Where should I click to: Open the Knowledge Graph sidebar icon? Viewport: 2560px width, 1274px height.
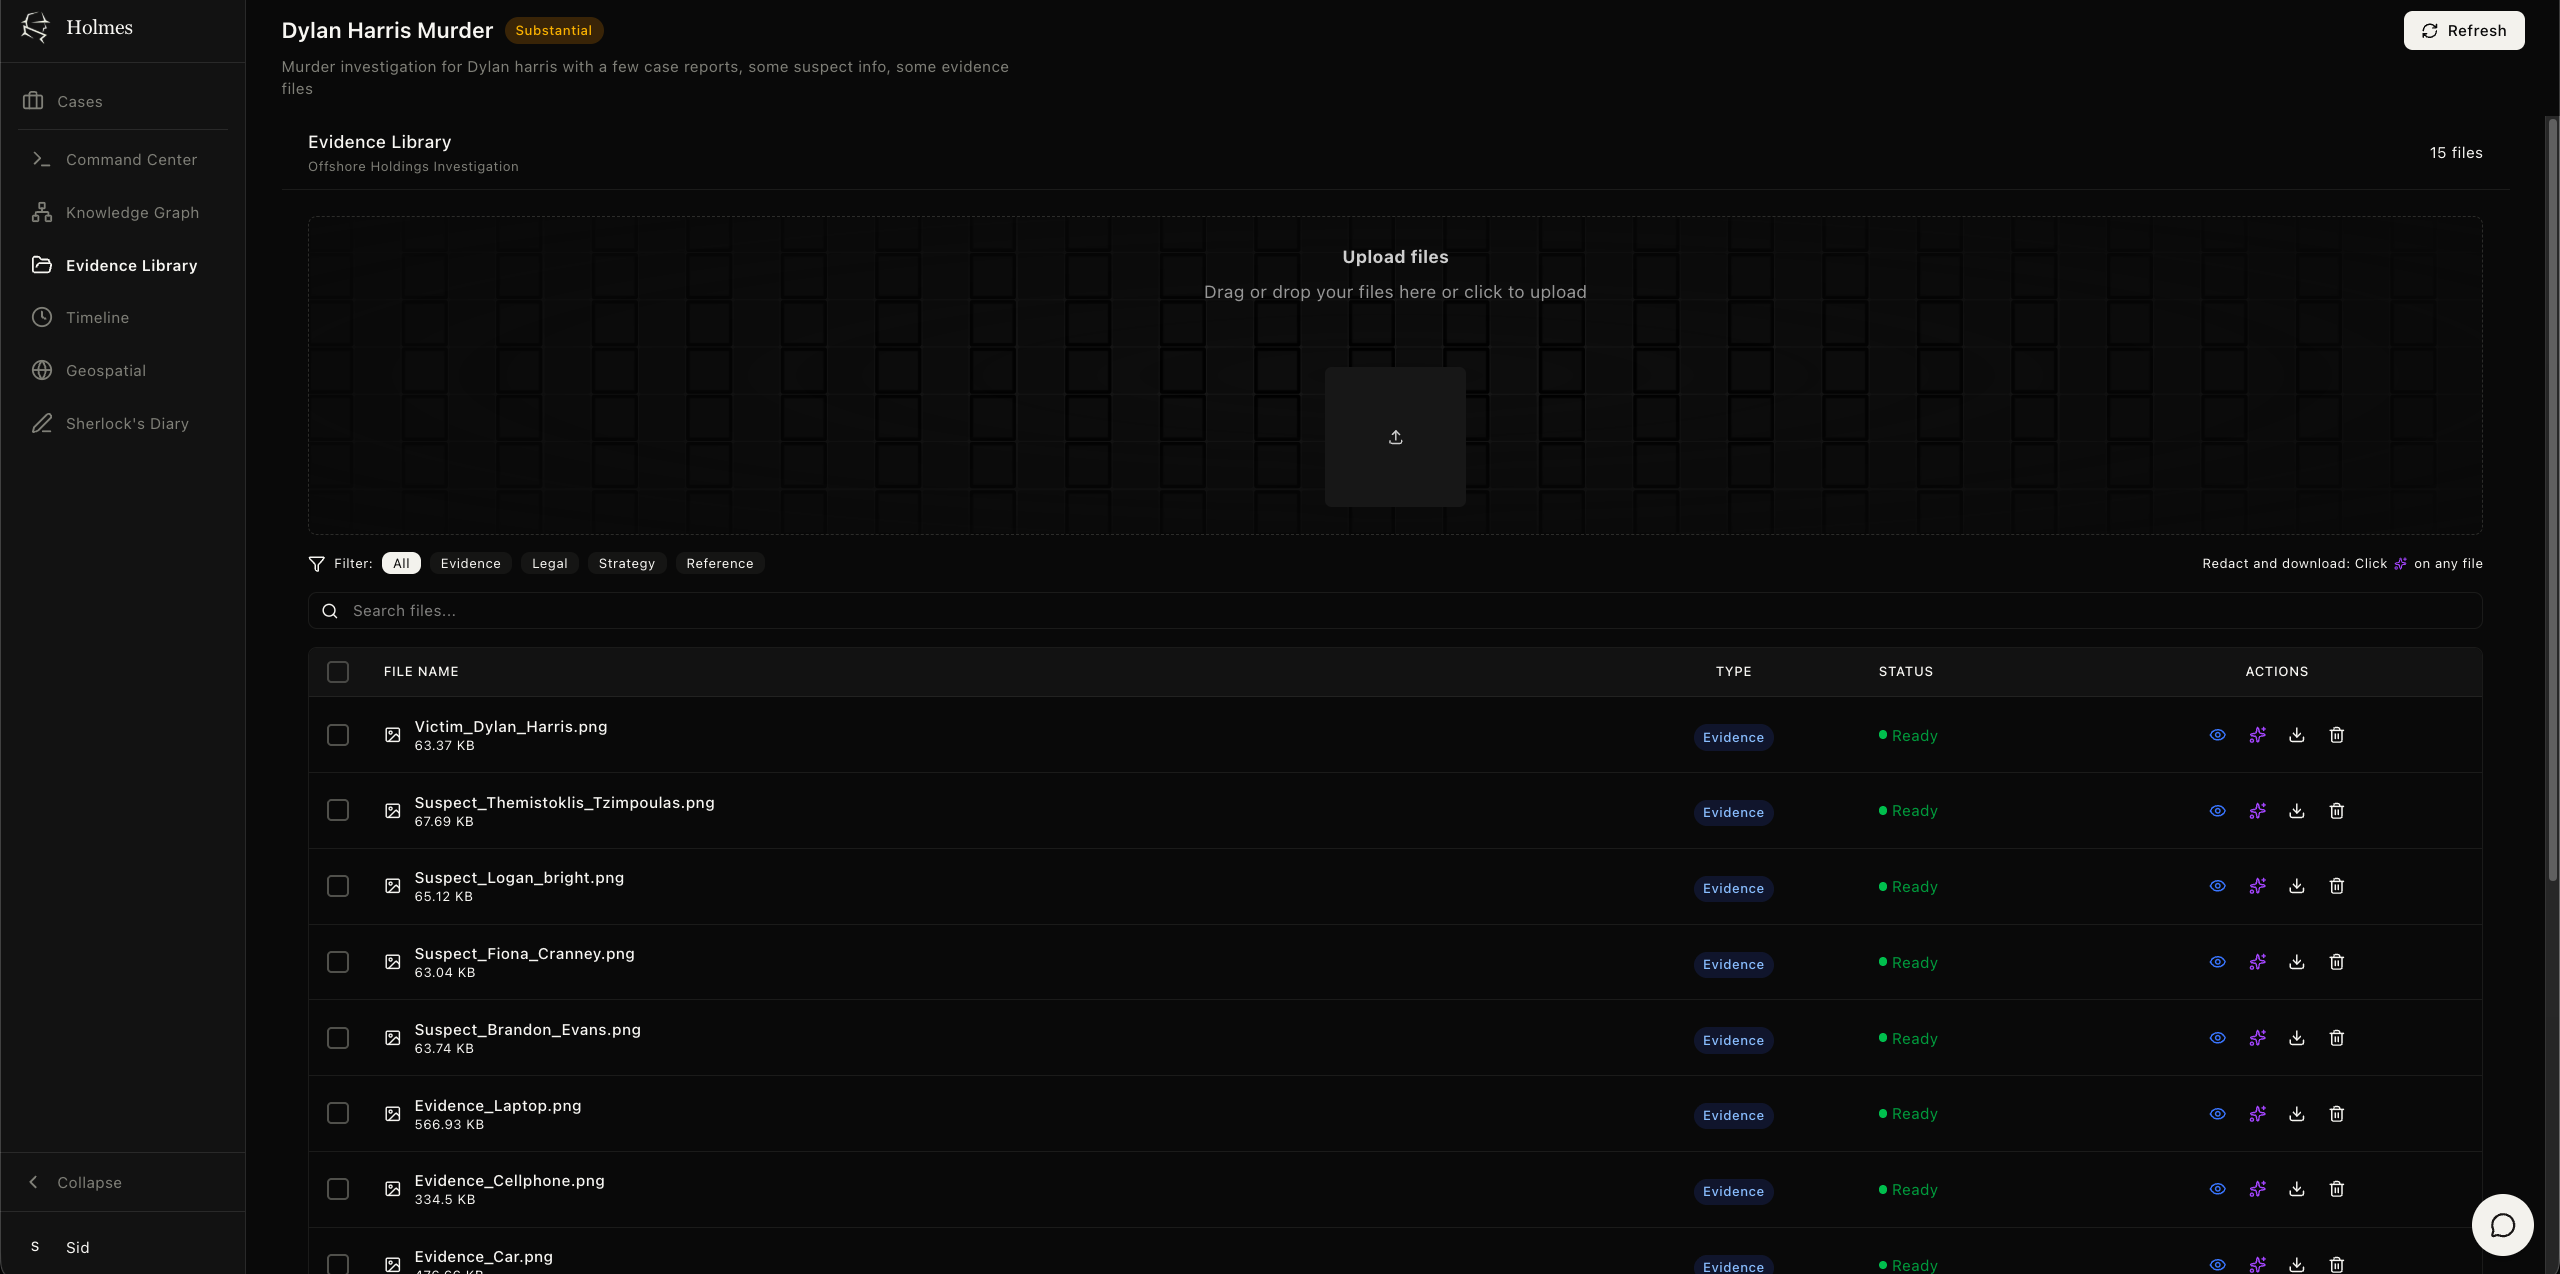[42, 212]
